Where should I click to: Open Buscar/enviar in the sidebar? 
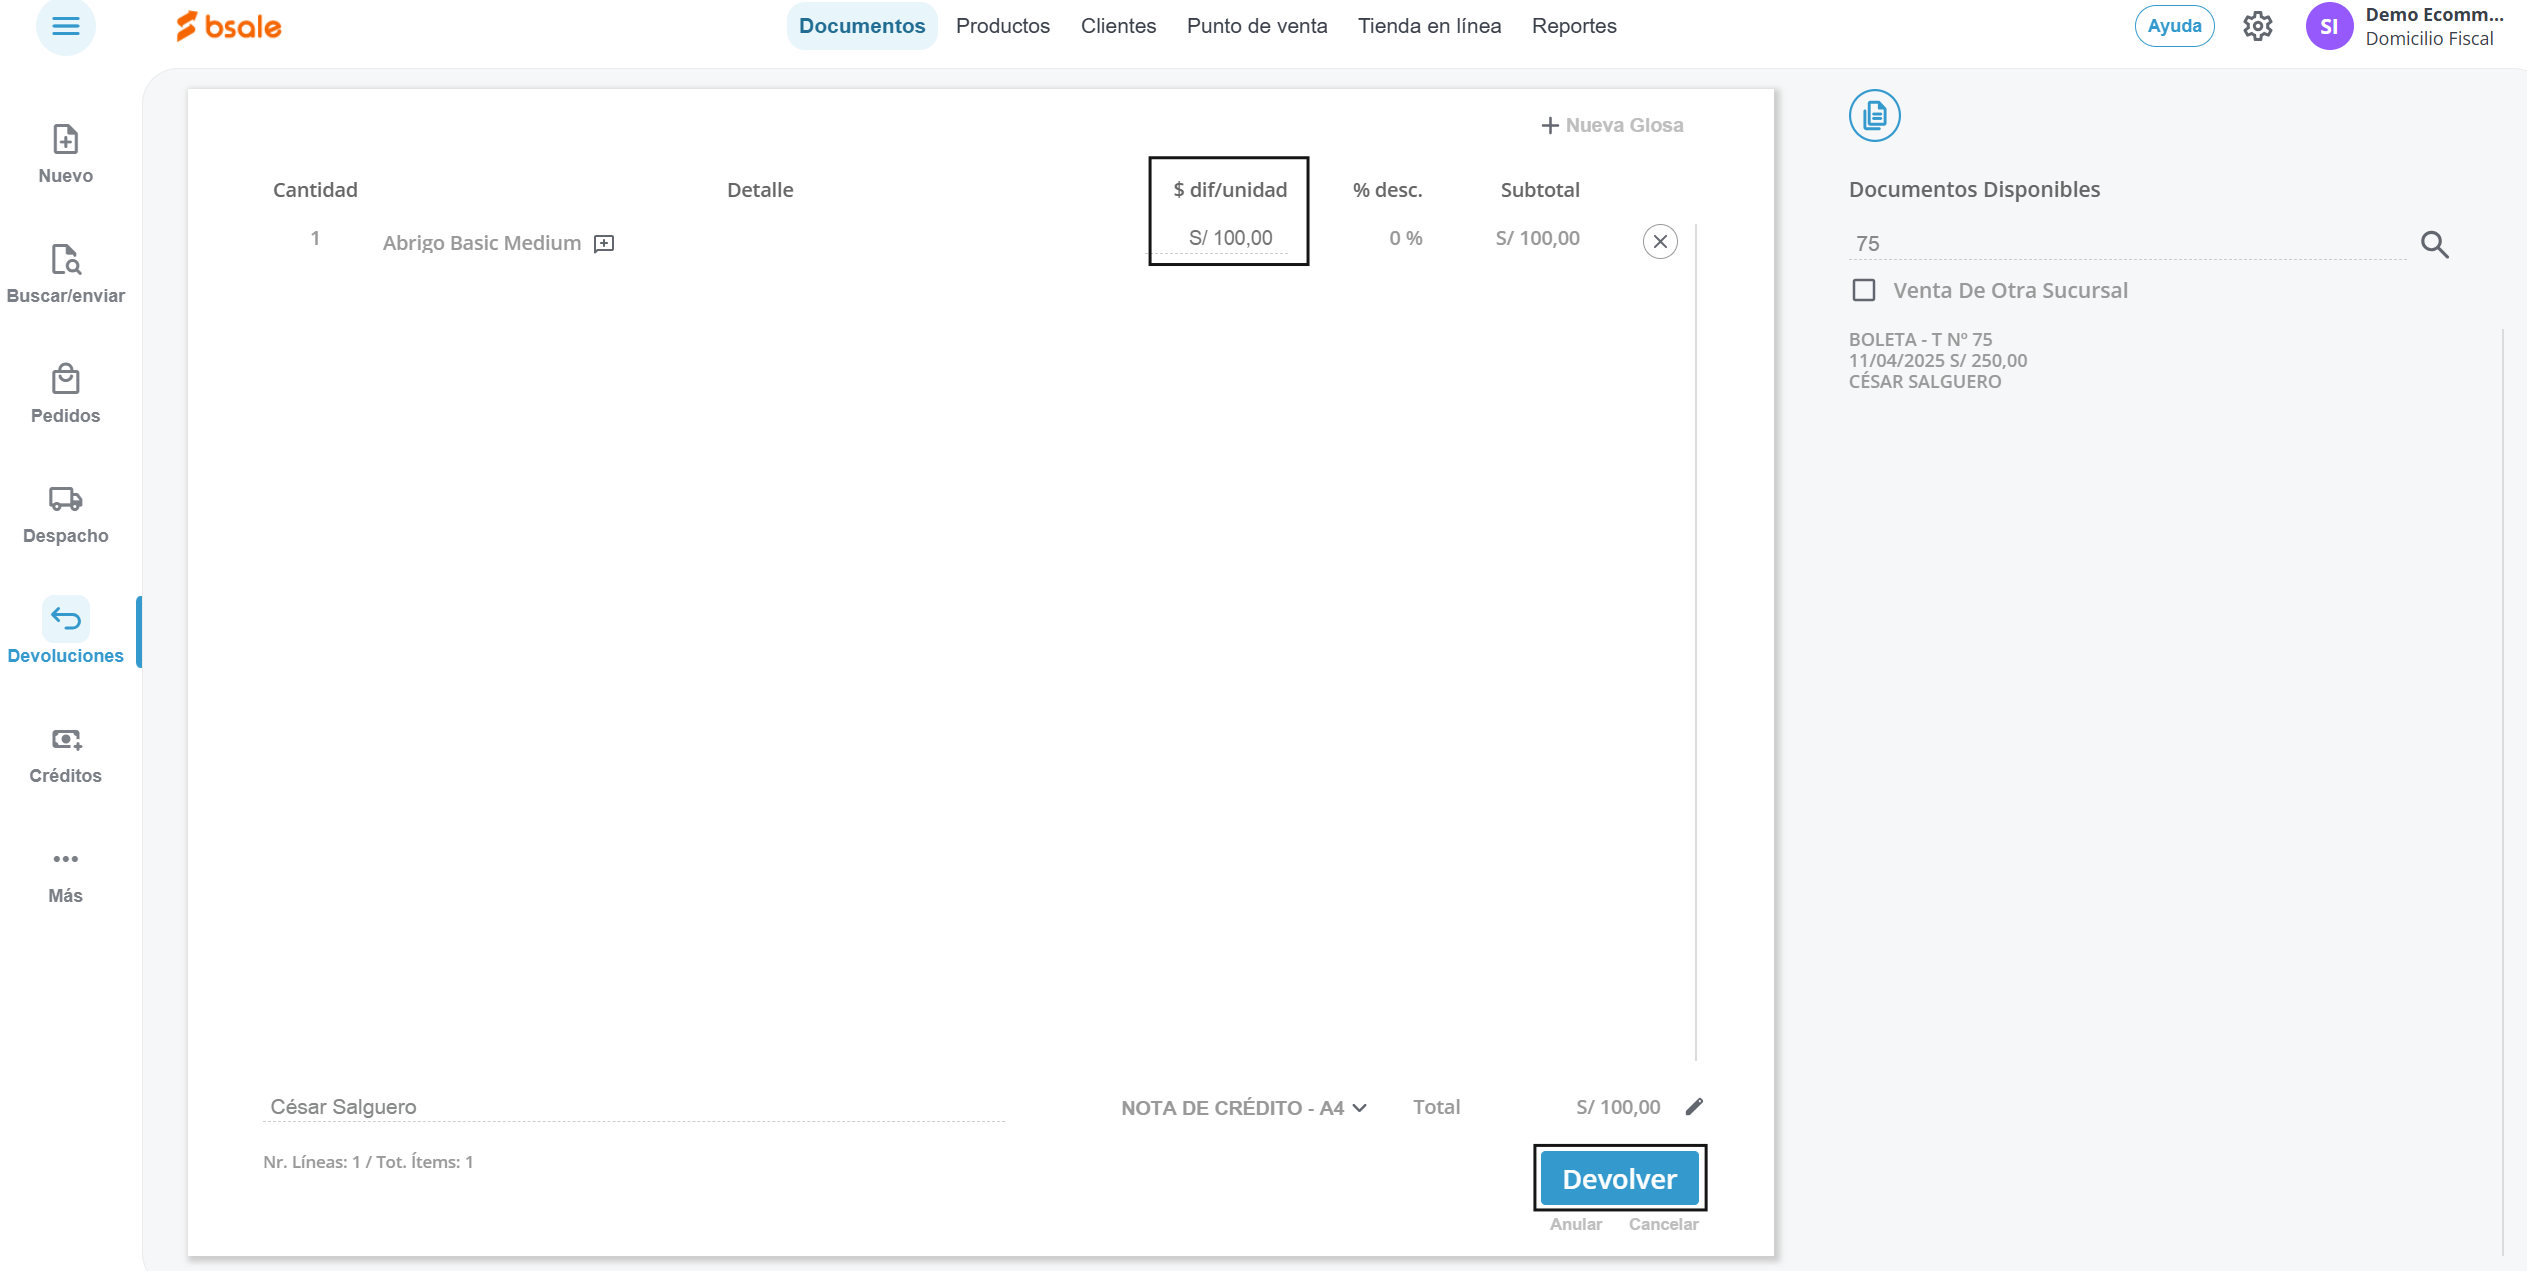65,260
